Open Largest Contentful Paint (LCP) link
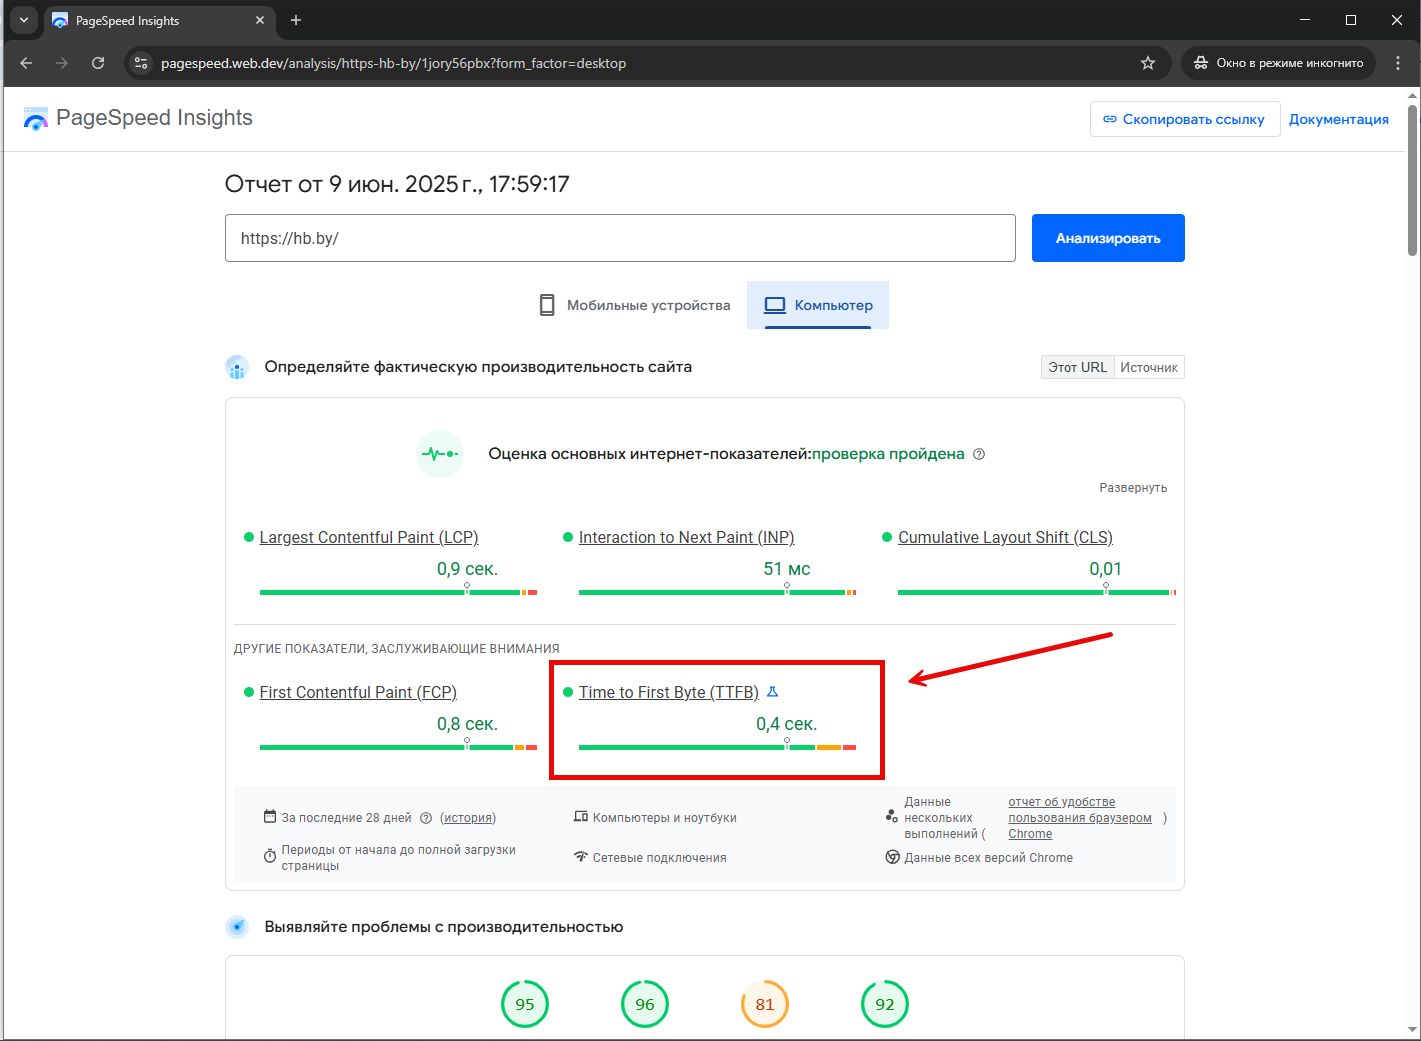The width and height of the screenshot is (1421, 1041). click(369, 537)
